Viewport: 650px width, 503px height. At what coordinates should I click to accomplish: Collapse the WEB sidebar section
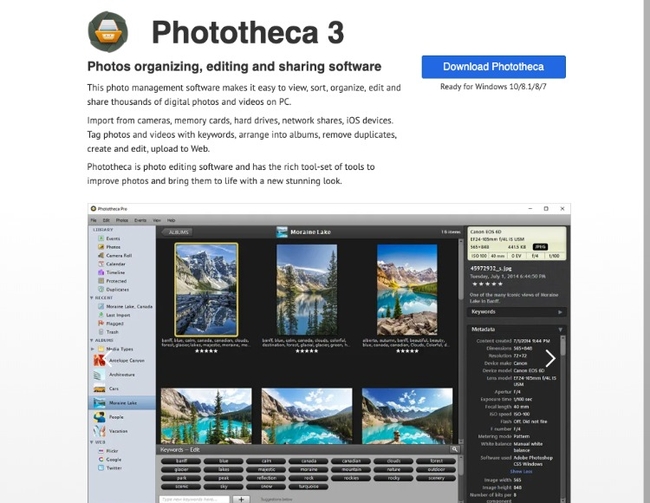[92, 442]
